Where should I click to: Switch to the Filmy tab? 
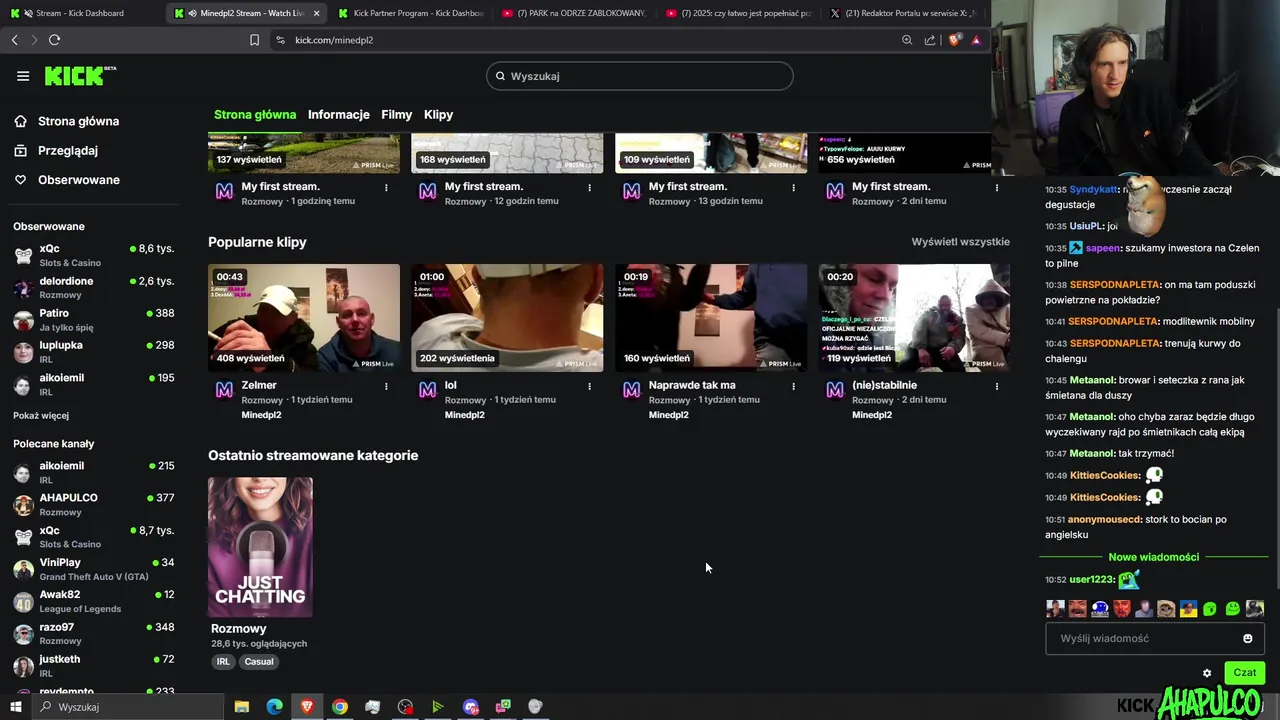(397, 114)
